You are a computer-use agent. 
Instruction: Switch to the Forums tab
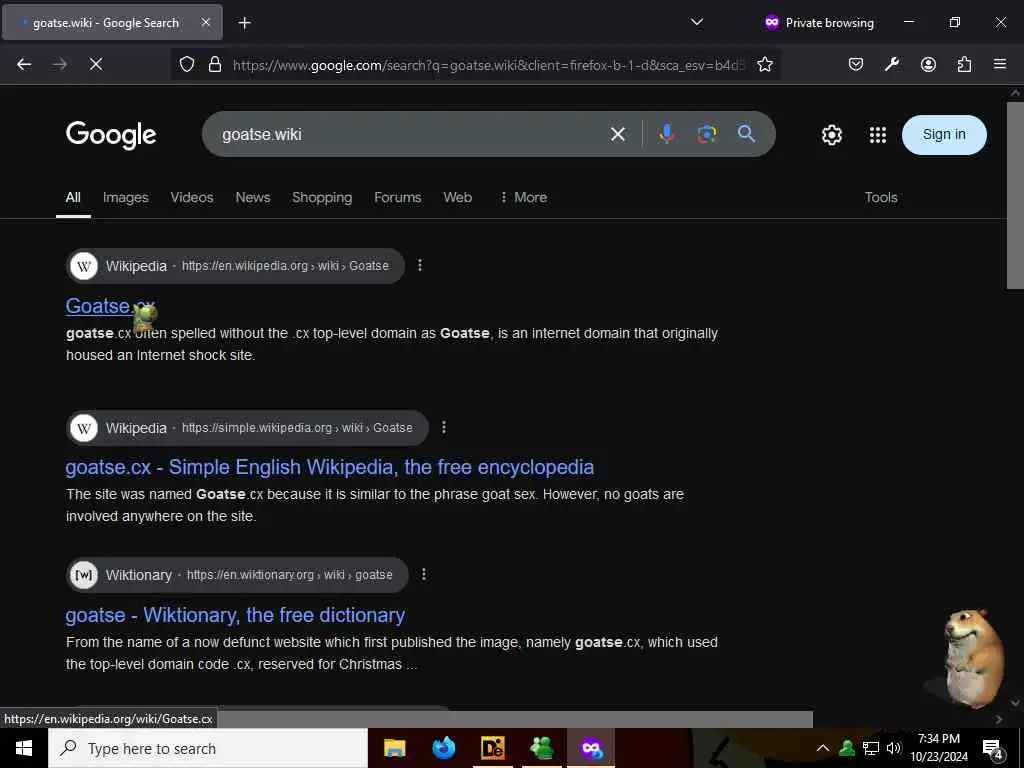click(398, 197)
